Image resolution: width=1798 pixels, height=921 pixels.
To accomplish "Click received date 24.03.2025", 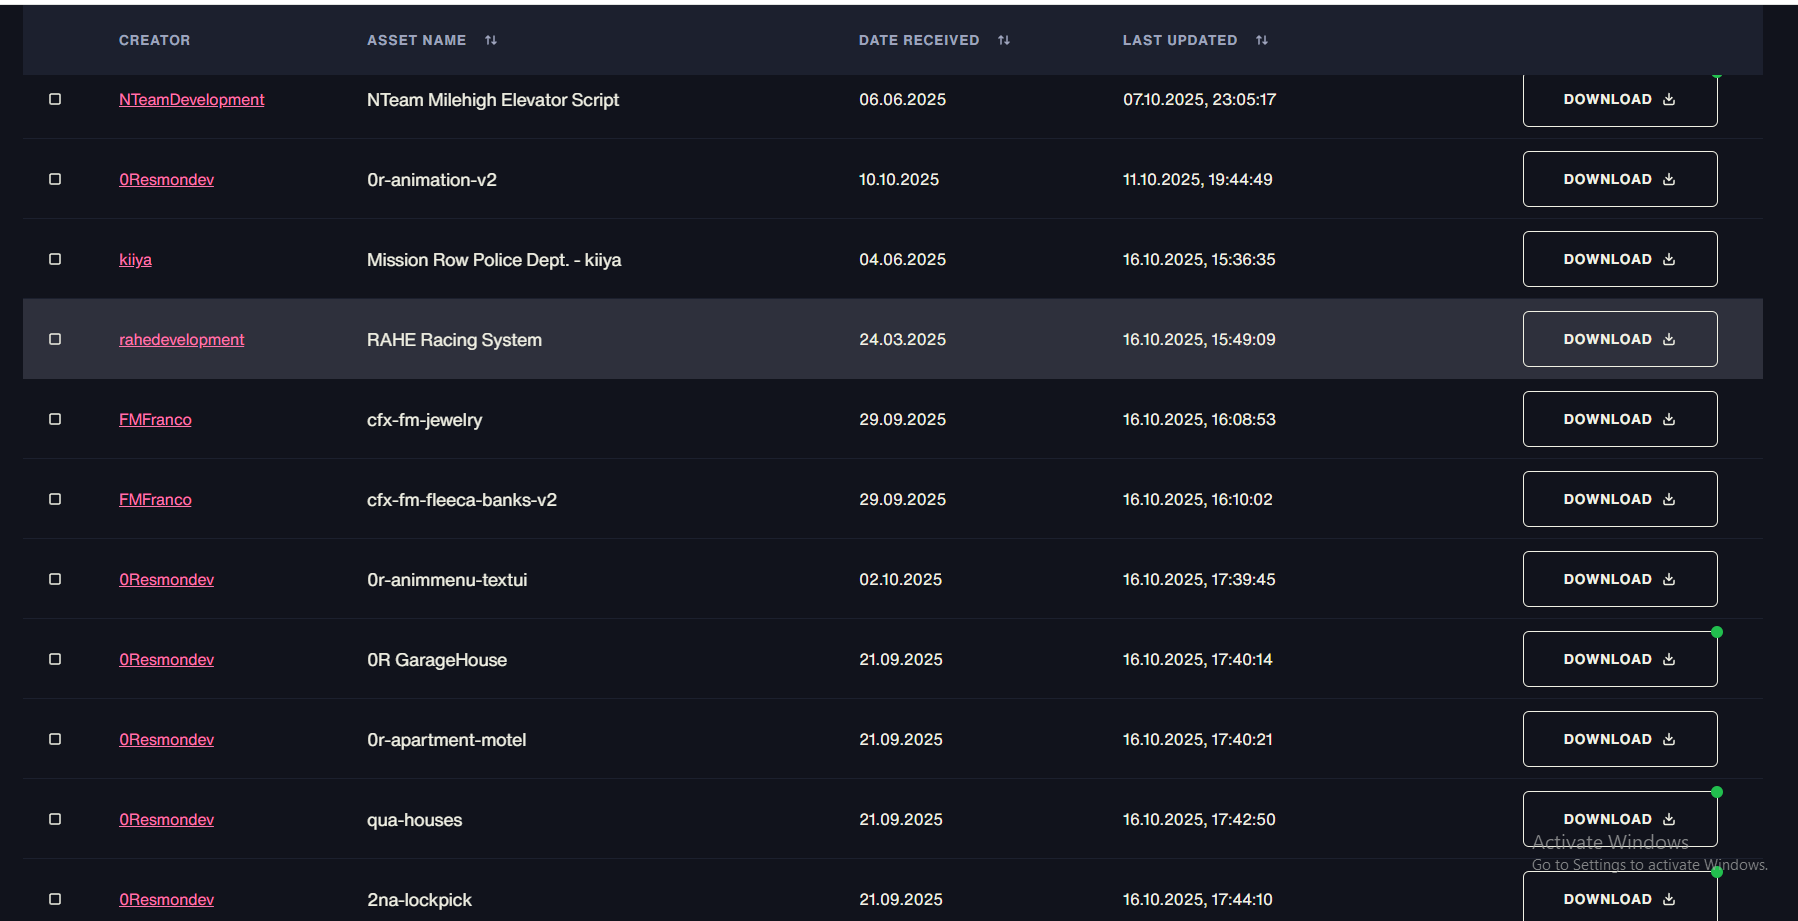I will 902,339.
